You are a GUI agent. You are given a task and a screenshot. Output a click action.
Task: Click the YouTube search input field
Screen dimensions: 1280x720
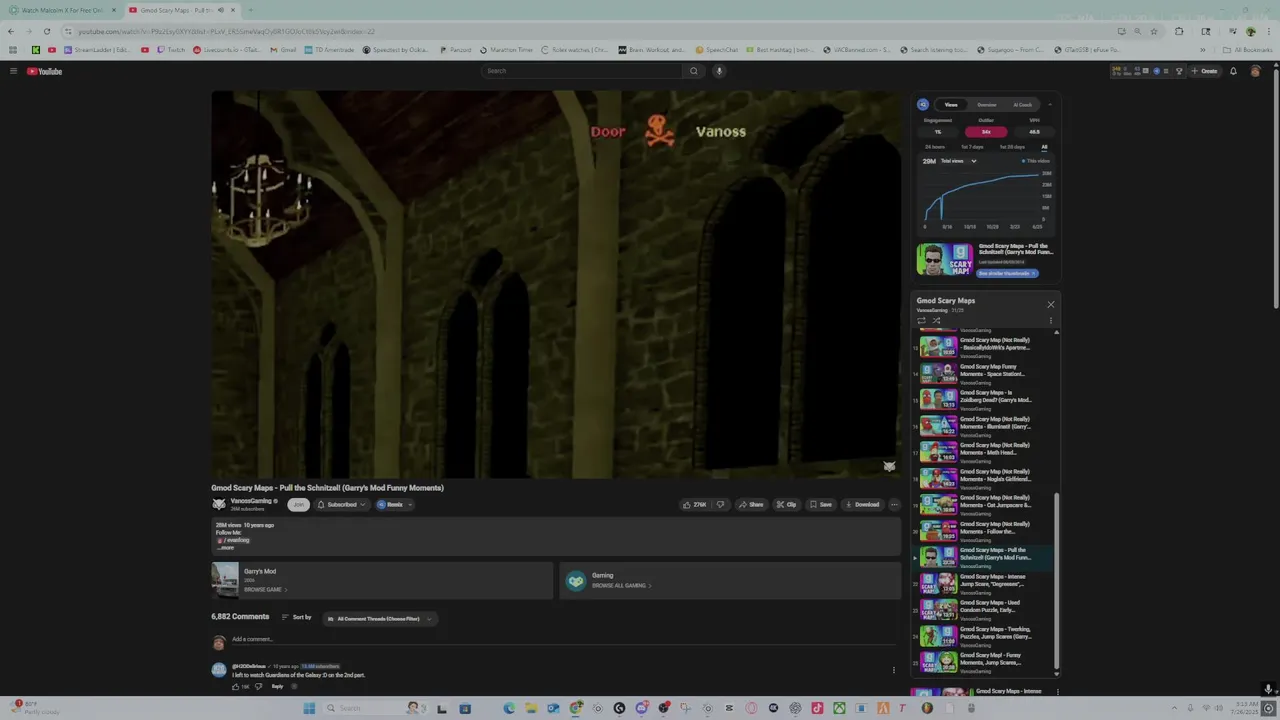[582, 71]
